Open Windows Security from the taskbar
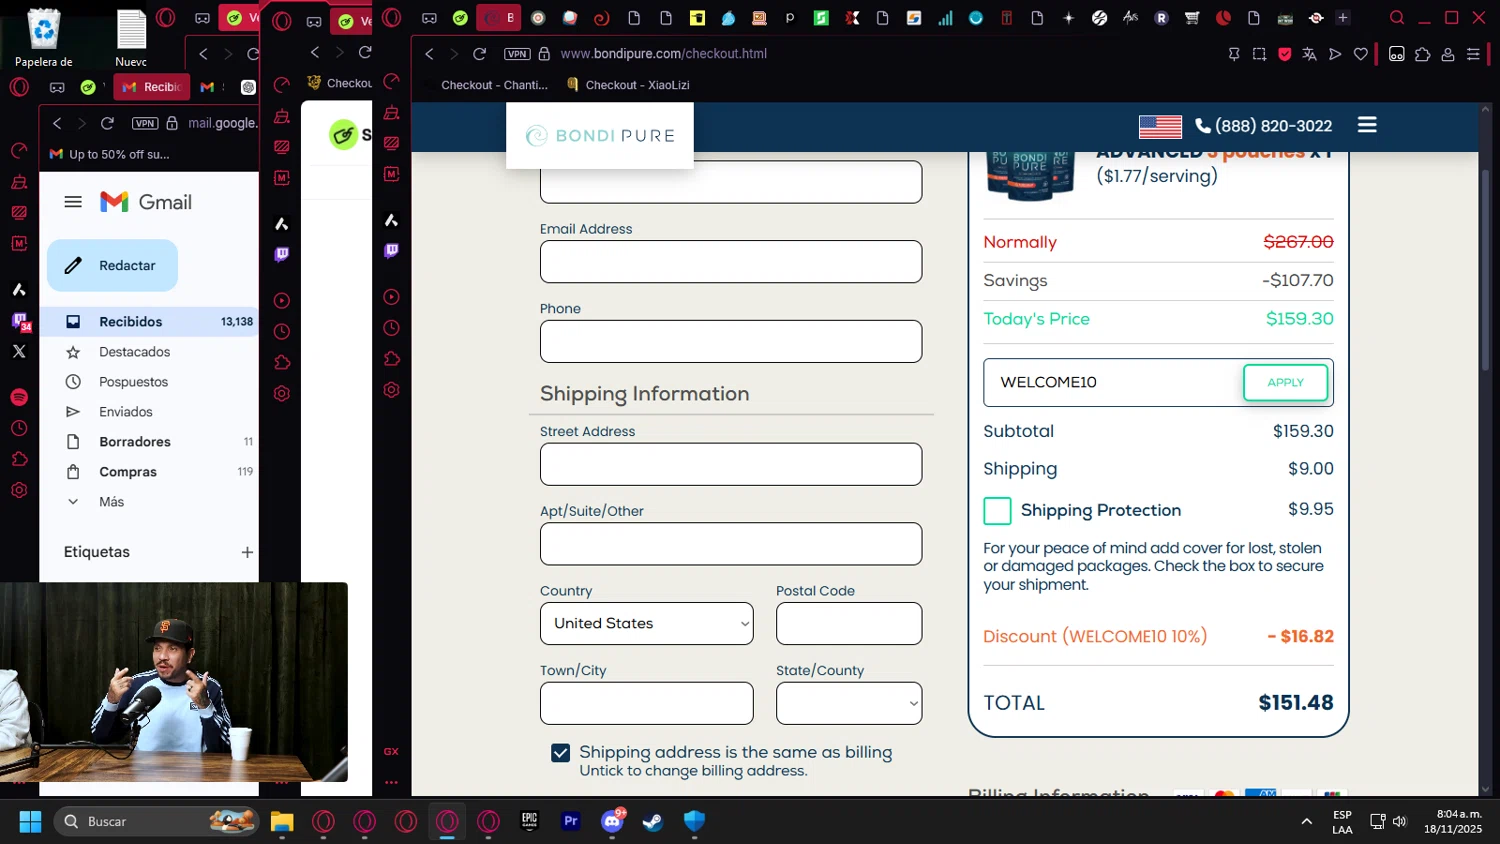Viewport: 1500px width, 844px height. point(694,821)
